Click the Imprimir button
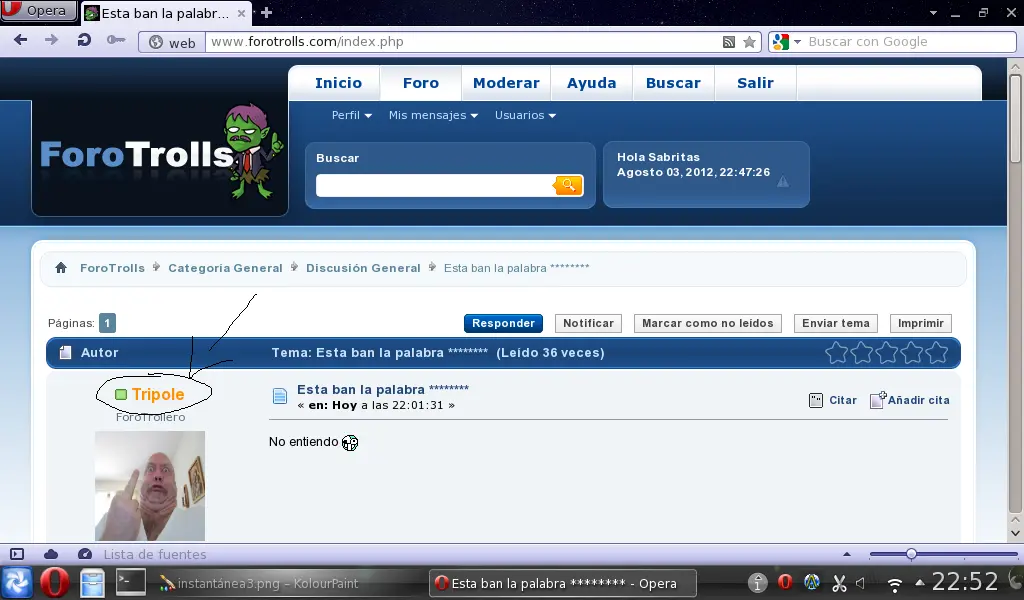 coord(920,323)
